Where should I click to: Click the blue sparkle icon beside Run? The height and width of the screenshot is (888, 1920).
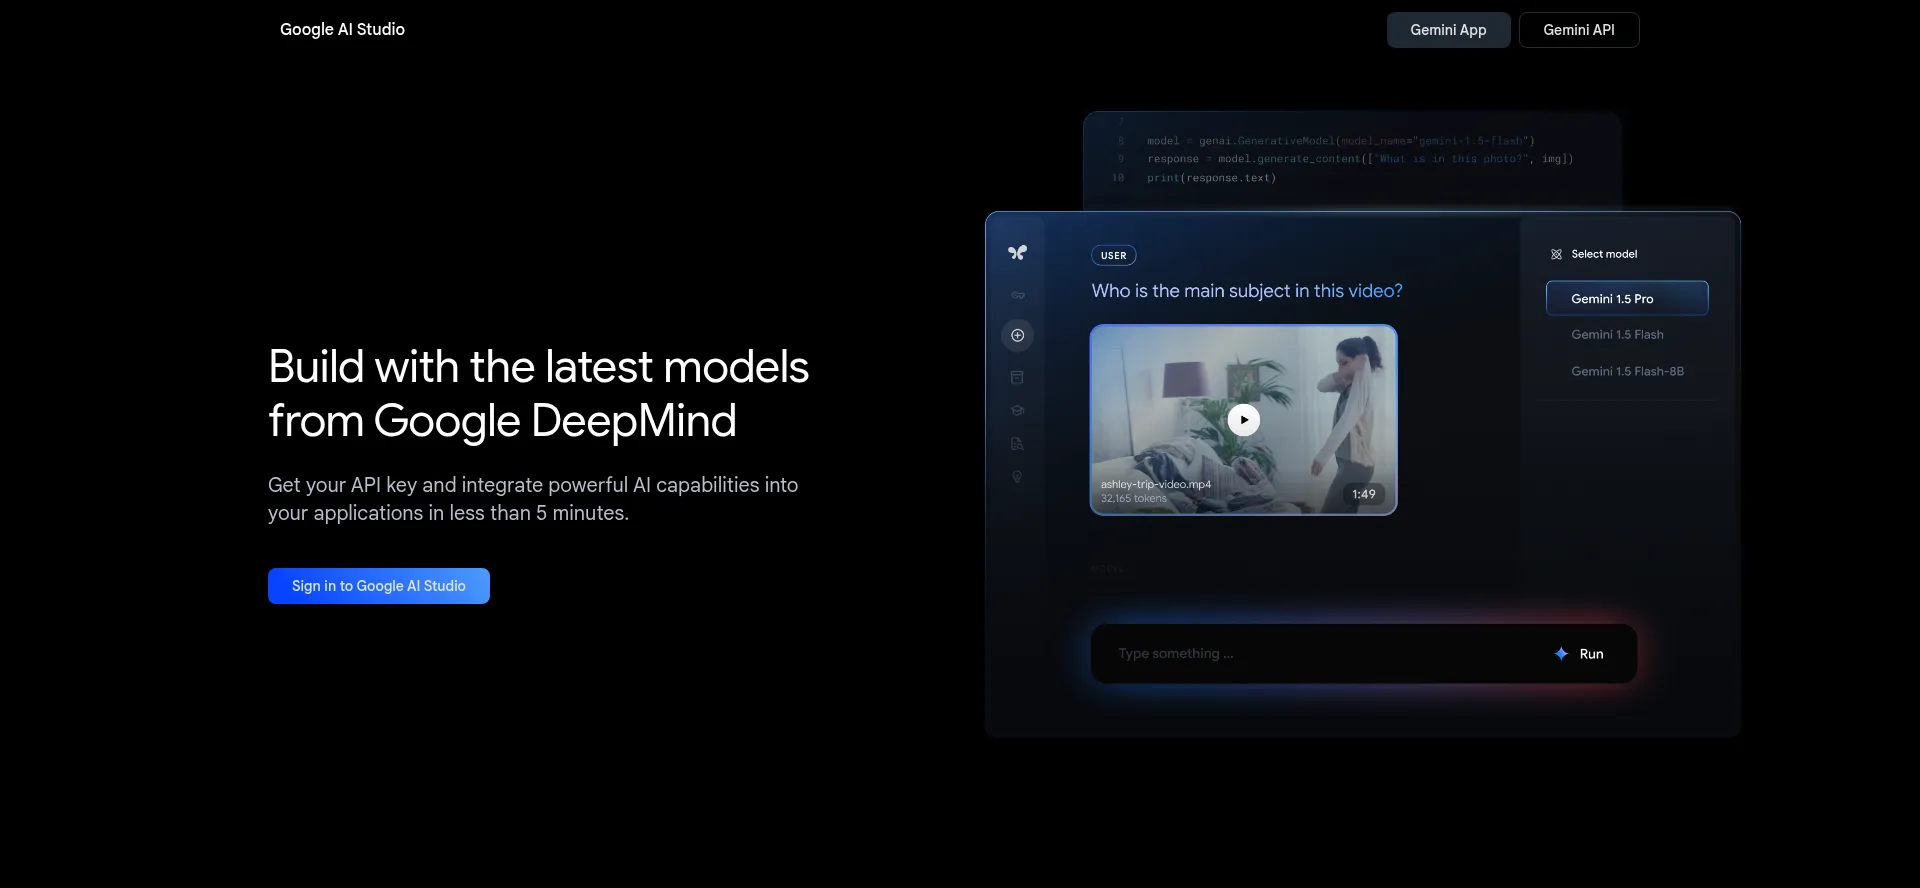click(1561, 653)
